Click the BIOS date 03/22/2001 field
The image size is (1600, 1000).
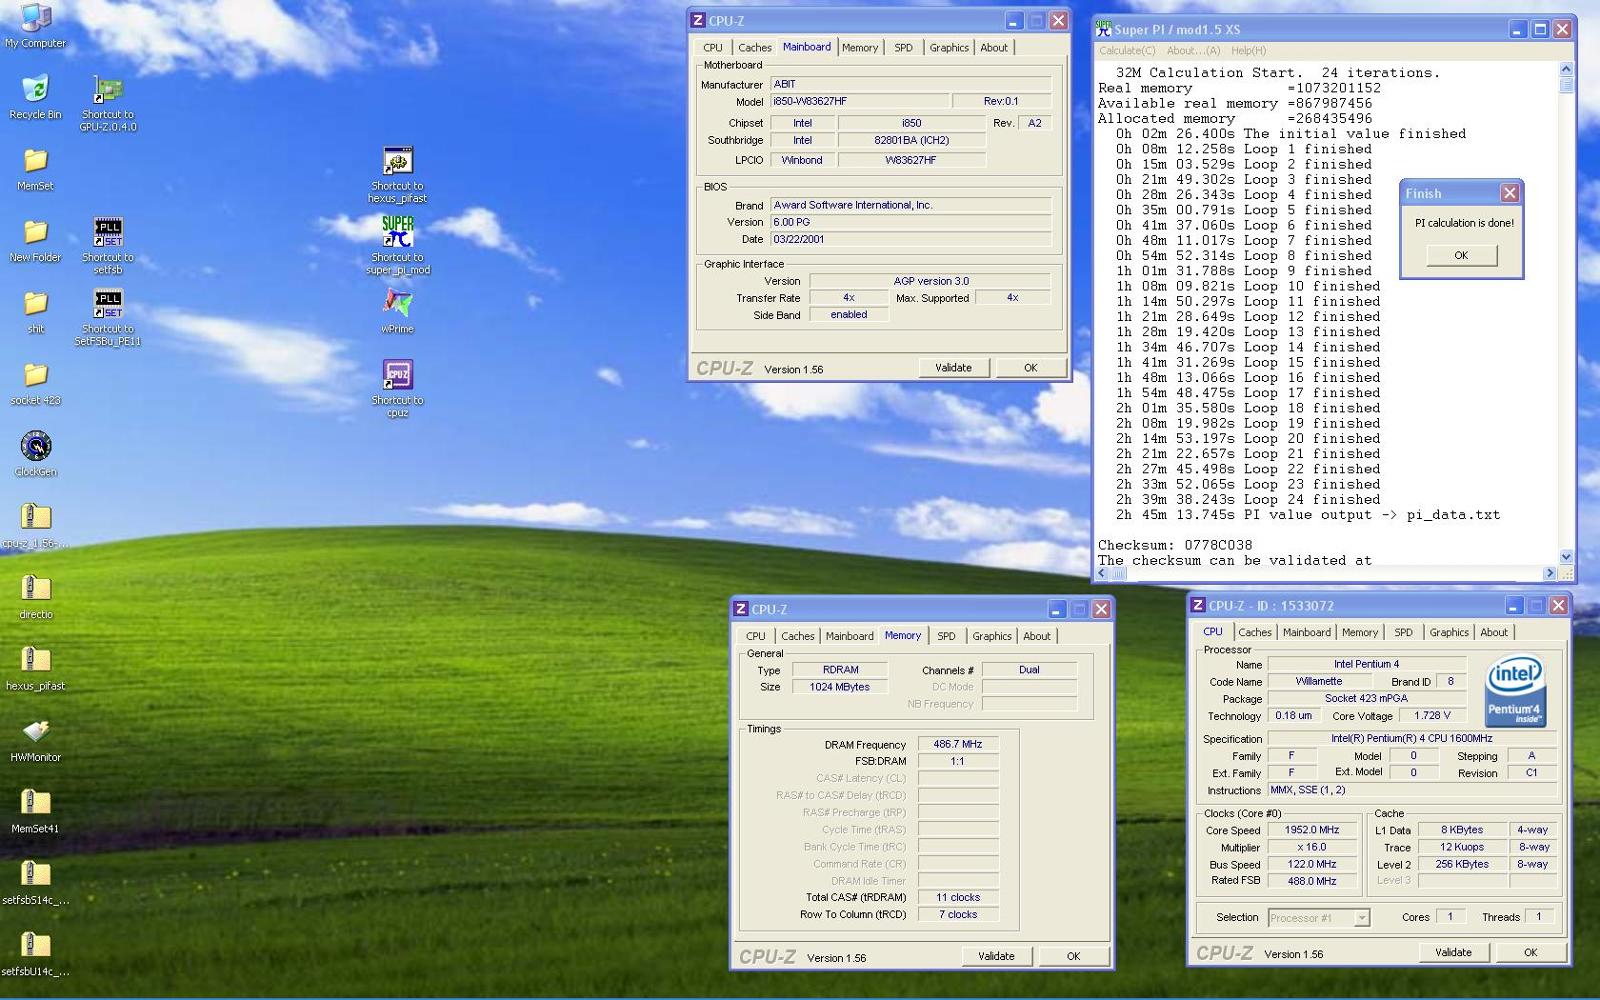910,239
